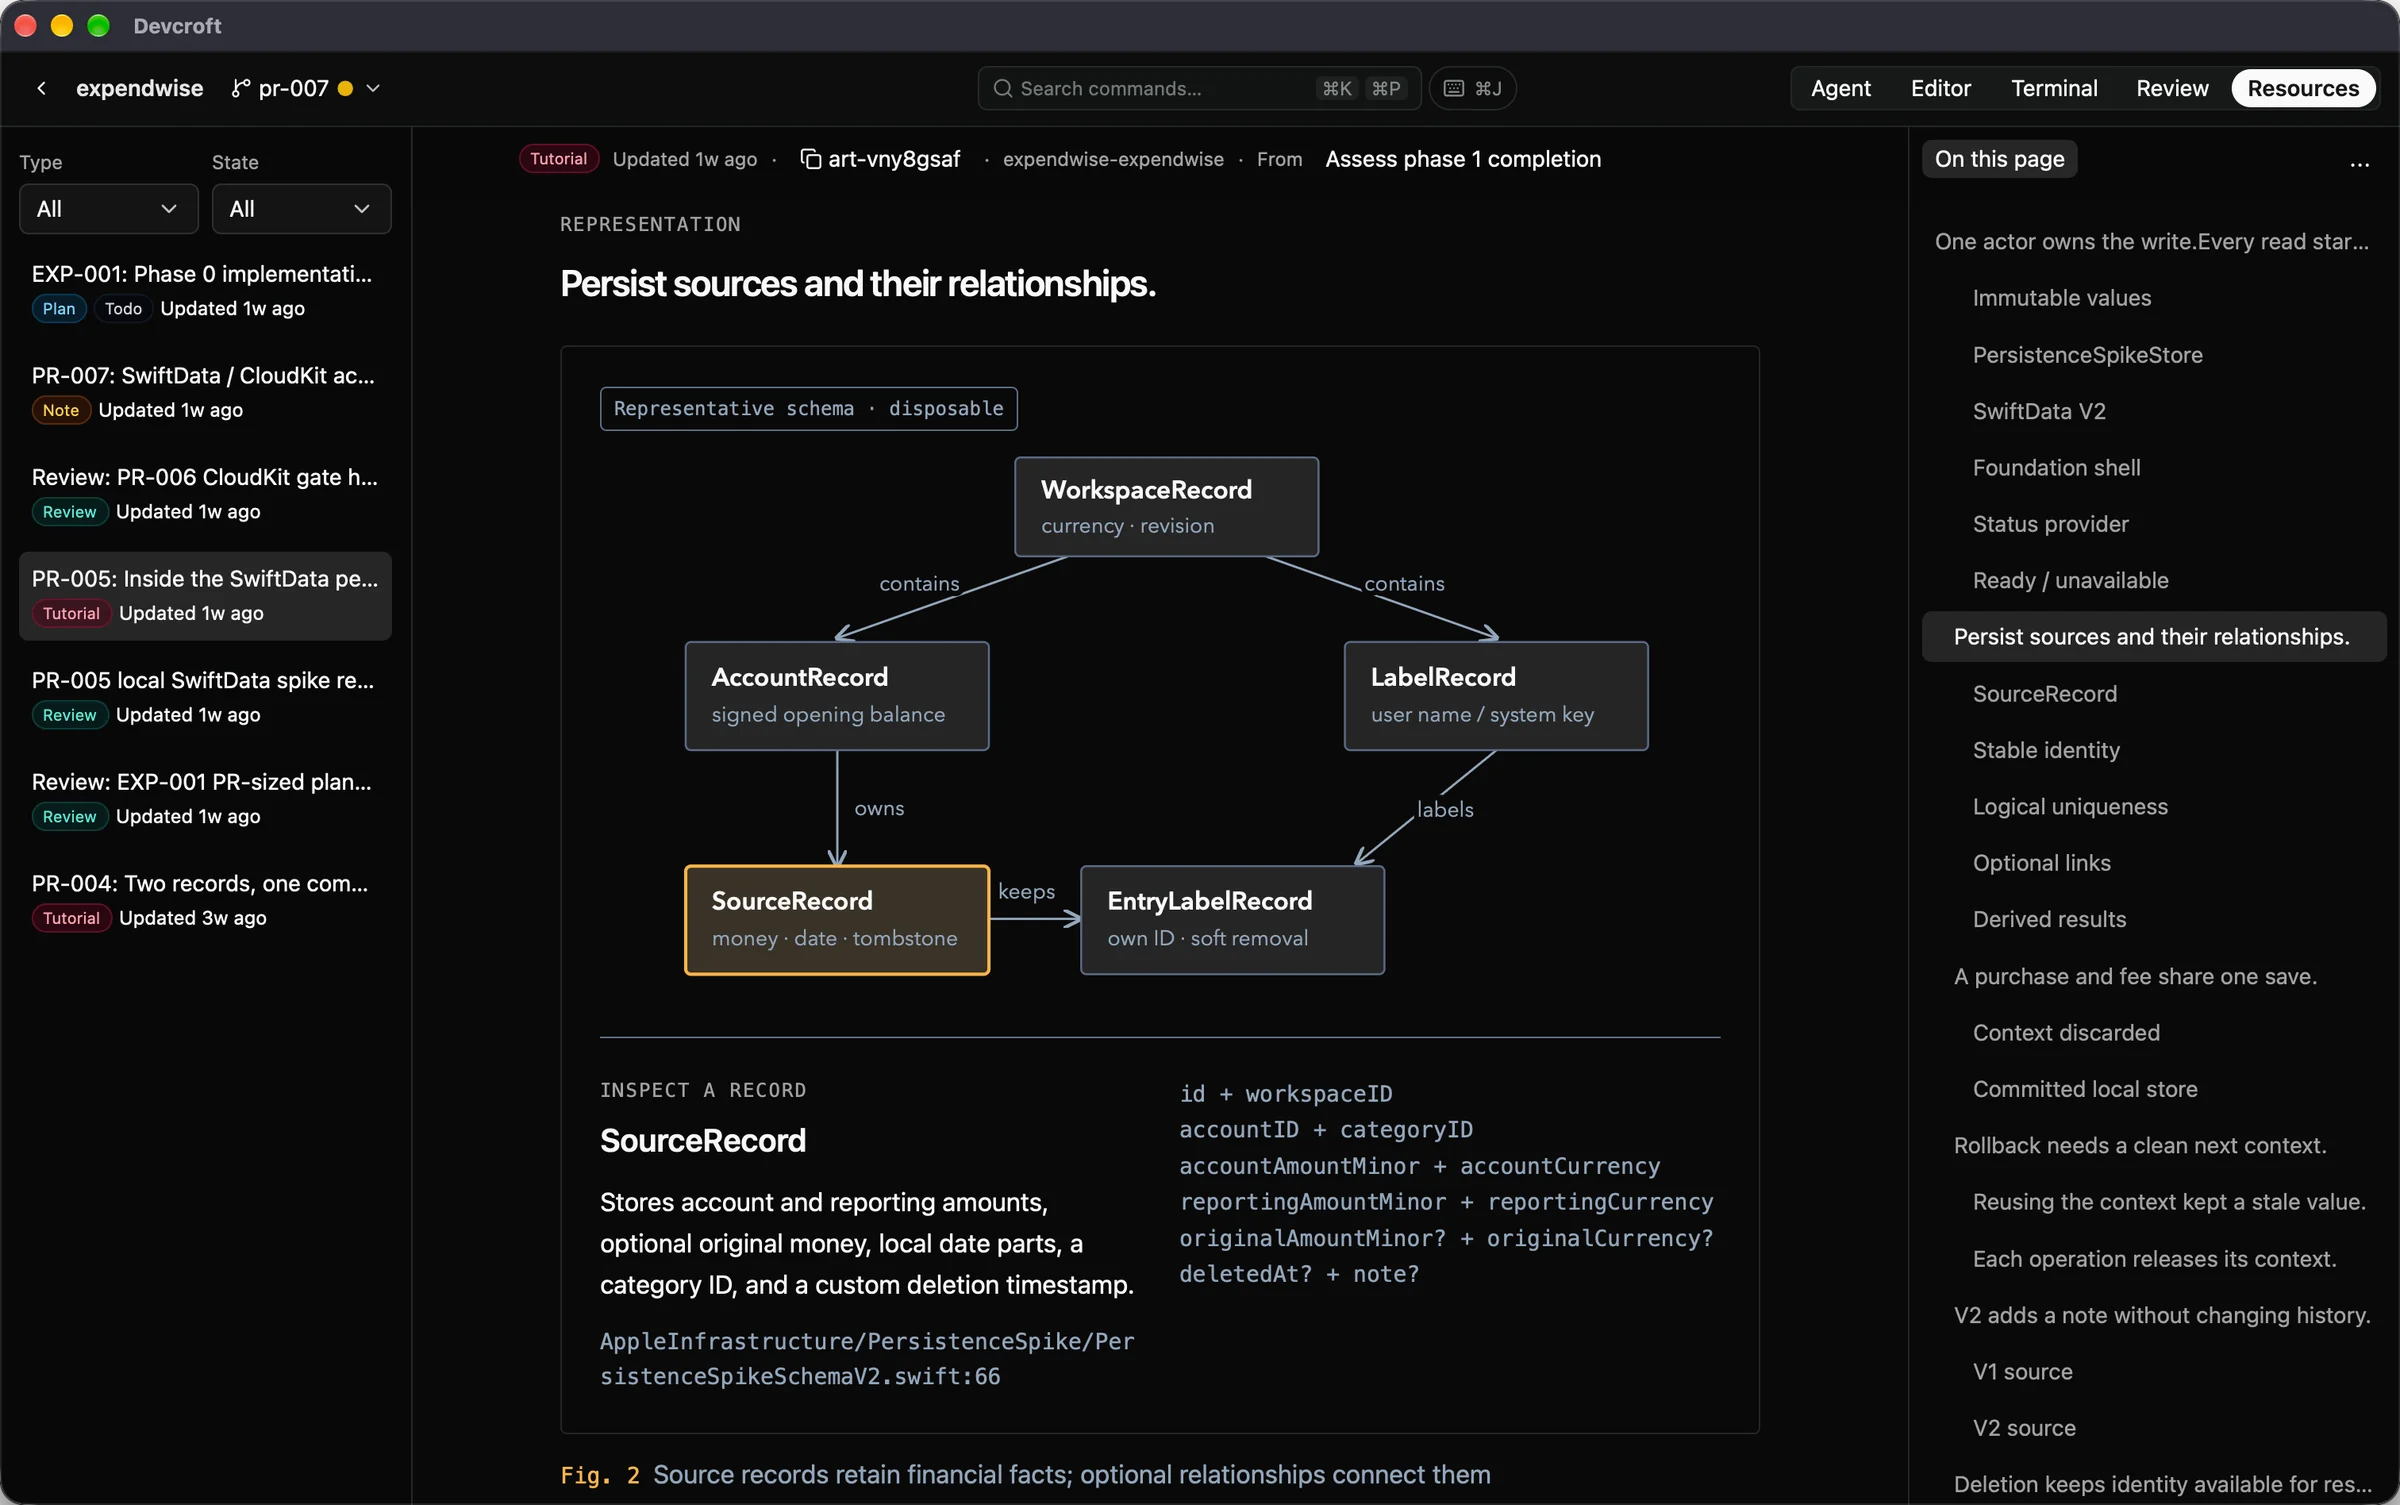The image size is (2400, 1505).
Task: Select the EntryLabelRecord diagram node
Action: [1232, 919]
